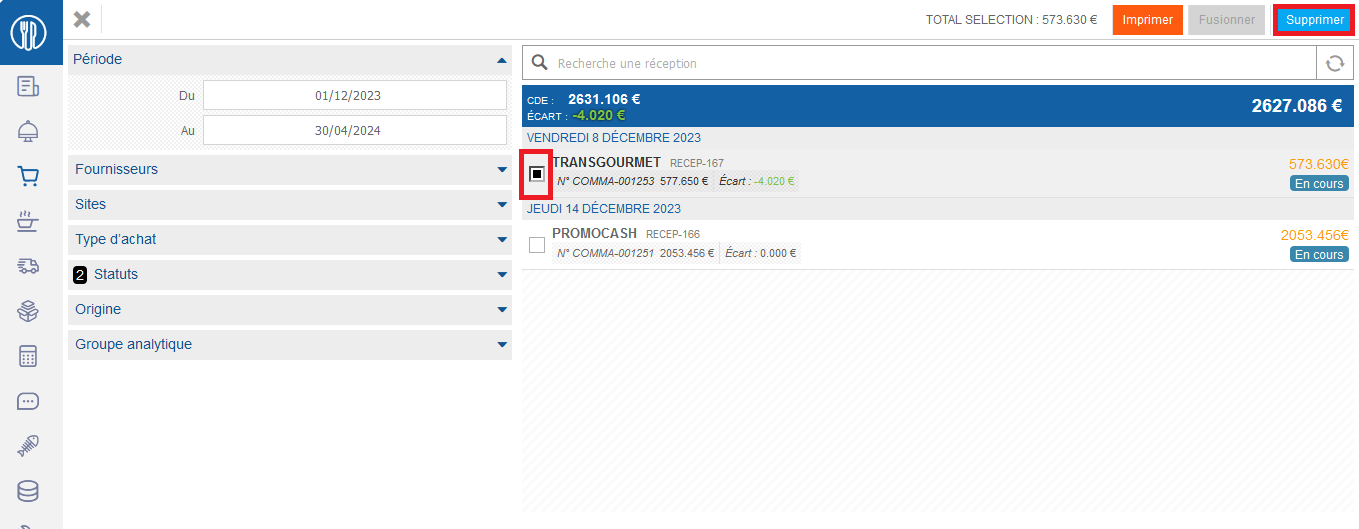
Task: Open the chat bubble sidebar icon
Action: point(28,401)
